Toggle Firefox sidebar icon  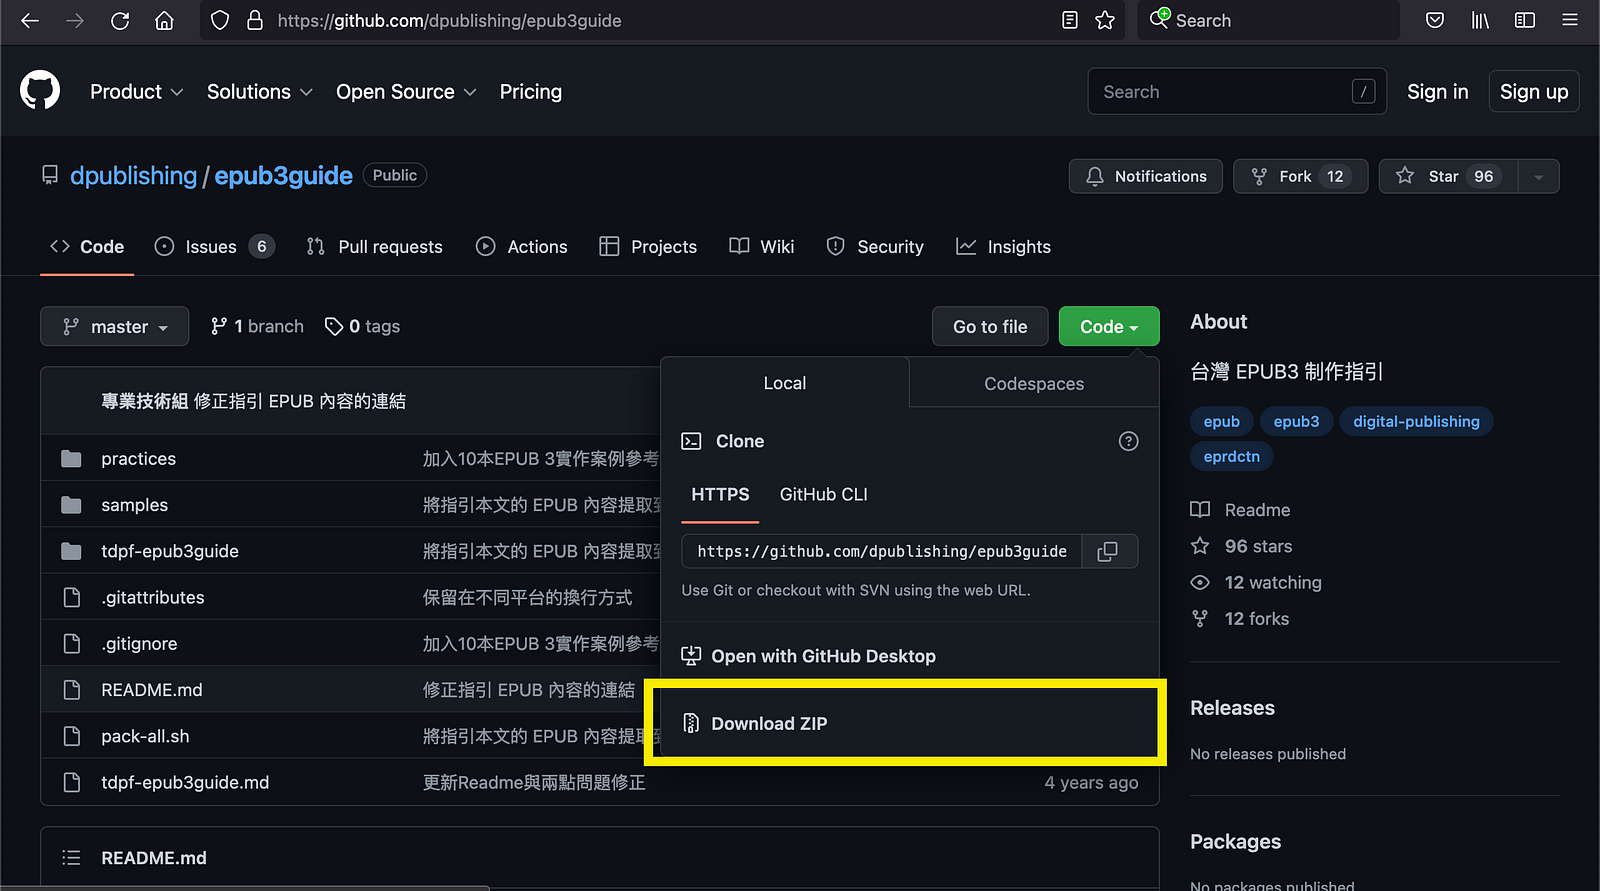[1525, 20]
